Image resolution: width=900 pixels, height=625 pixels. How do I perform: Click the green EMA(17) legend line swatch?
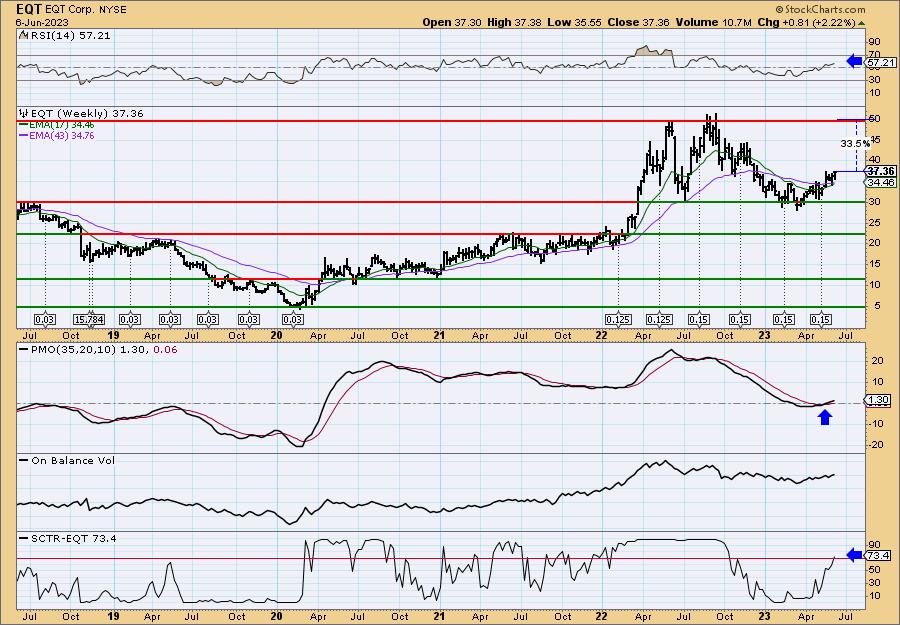pyautogui.click(x=24, y=125)
